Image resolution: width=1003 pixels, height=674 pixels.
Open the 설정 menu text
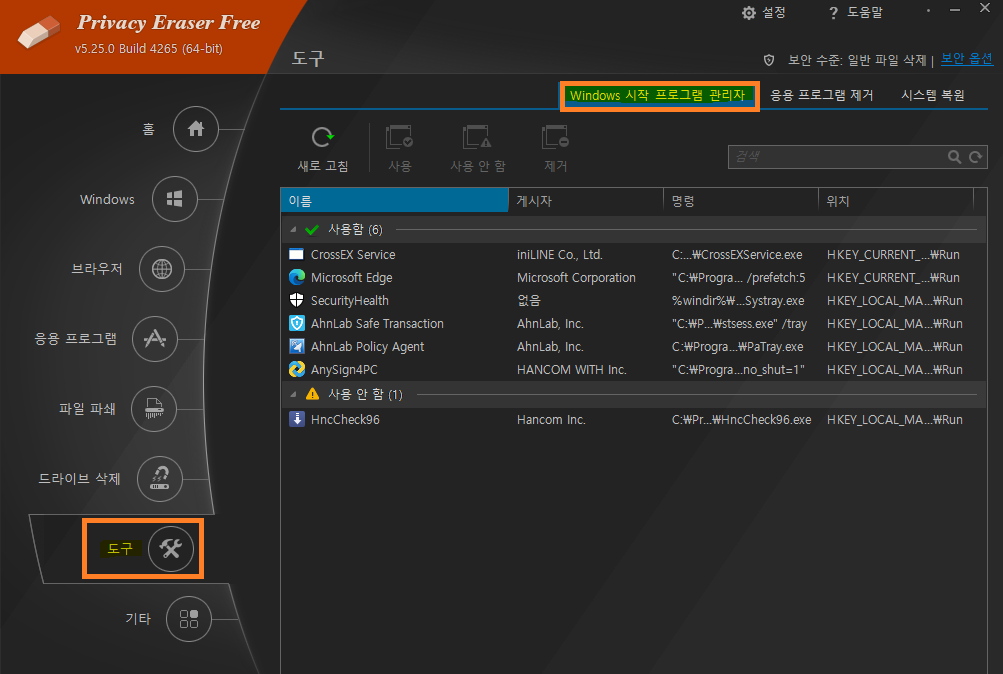pos(774,13)
